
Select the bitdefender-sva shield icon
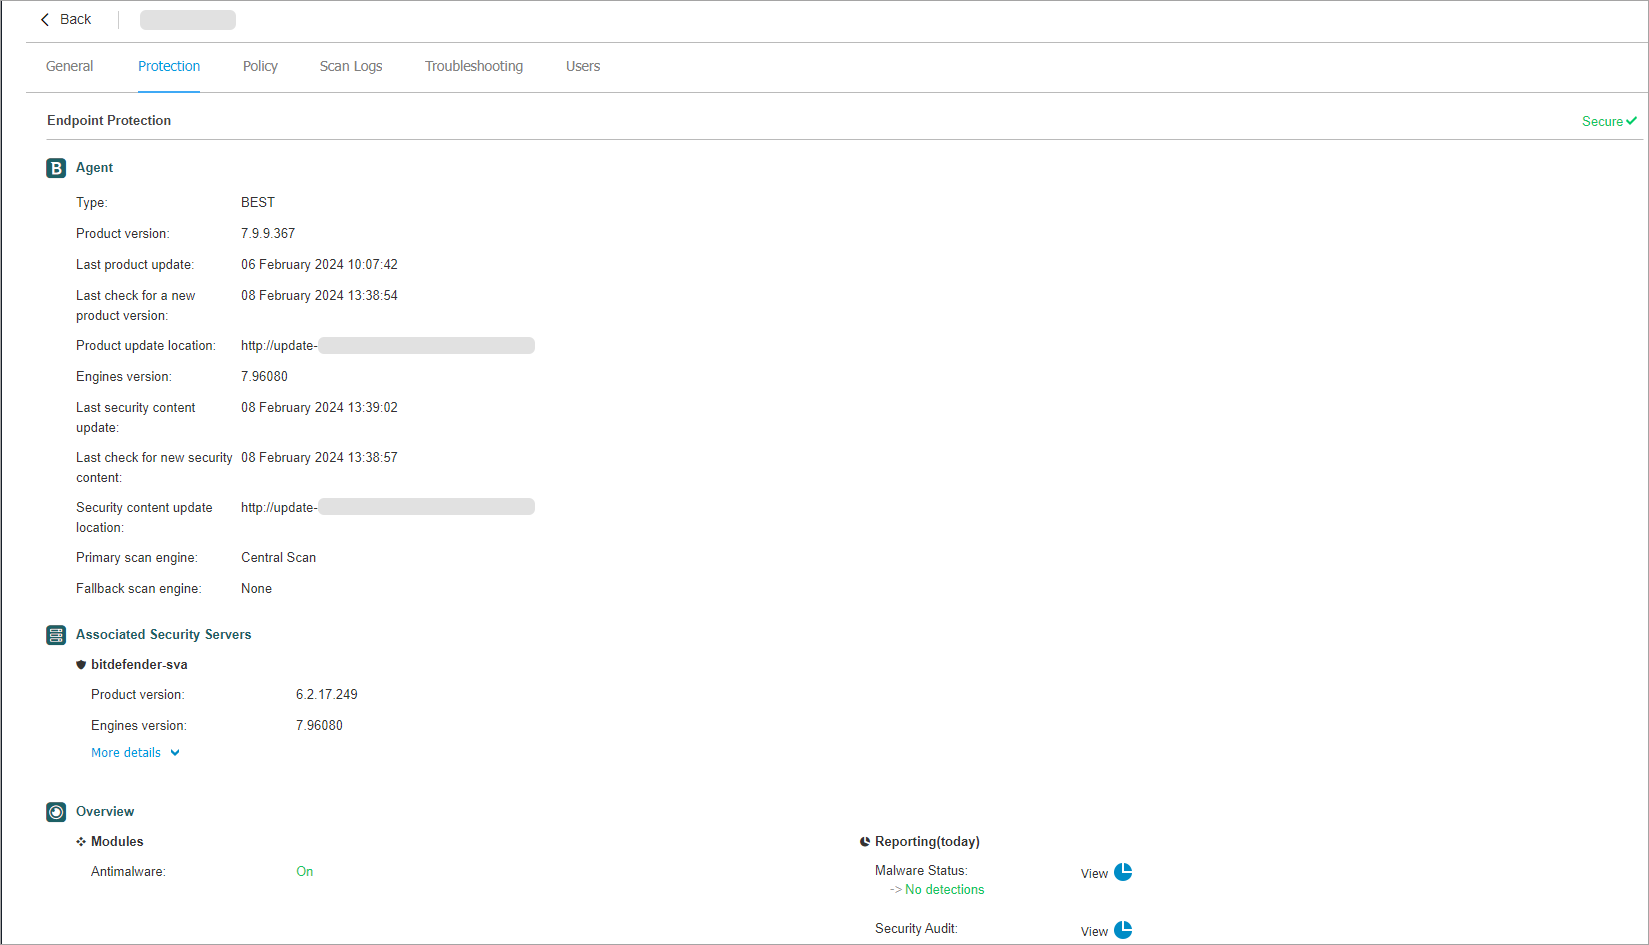click(81, 664)
